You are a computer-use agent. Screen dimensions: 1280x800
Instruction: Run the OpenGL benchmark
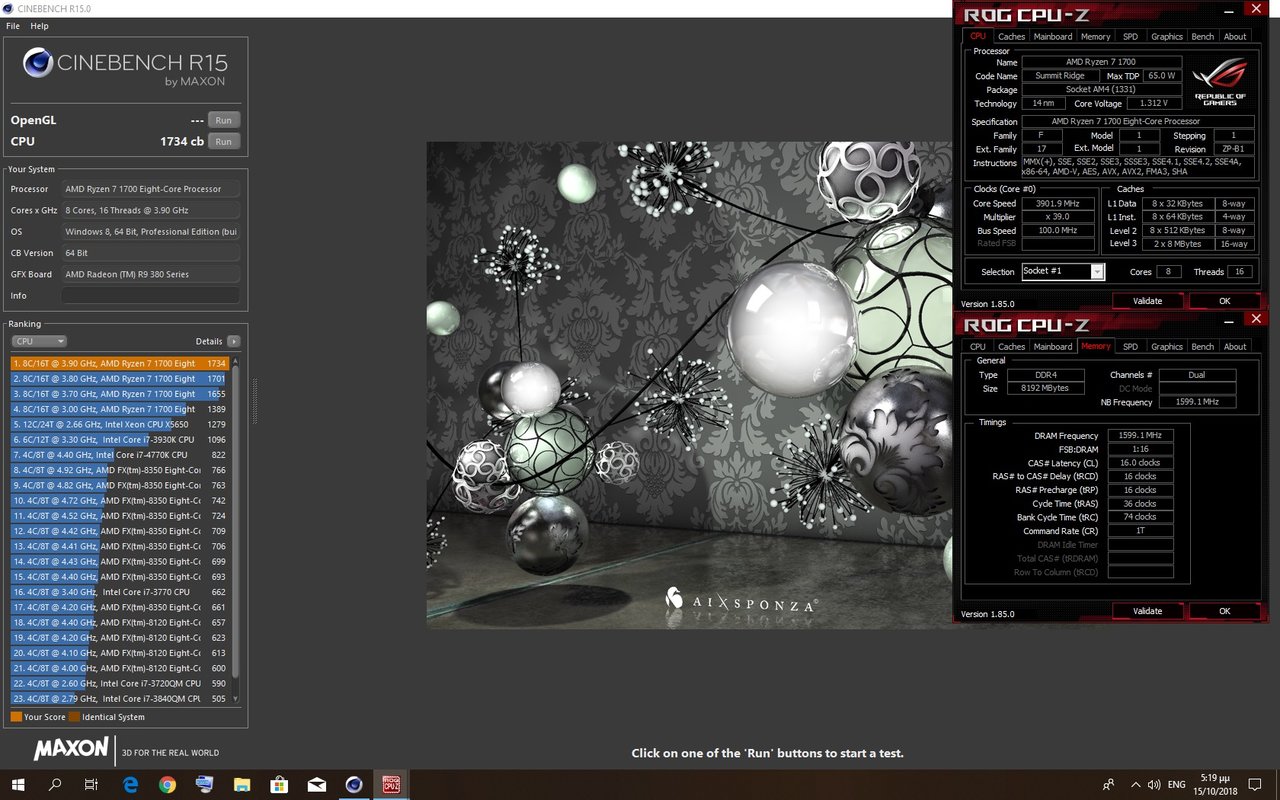pos(223,120)
